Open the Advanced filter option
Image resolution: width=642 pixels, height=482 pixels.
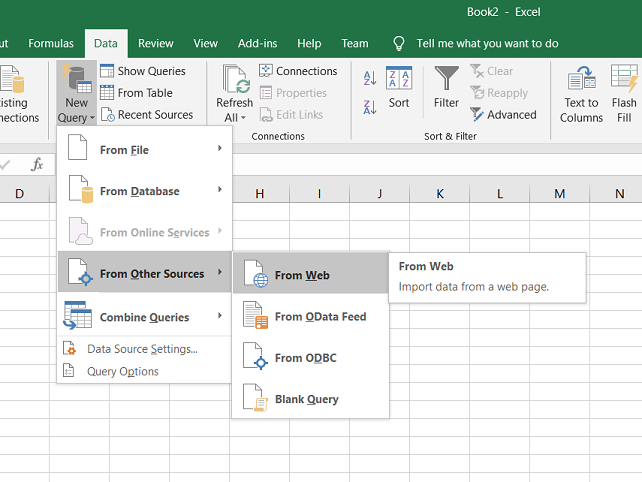click(503, 115)
